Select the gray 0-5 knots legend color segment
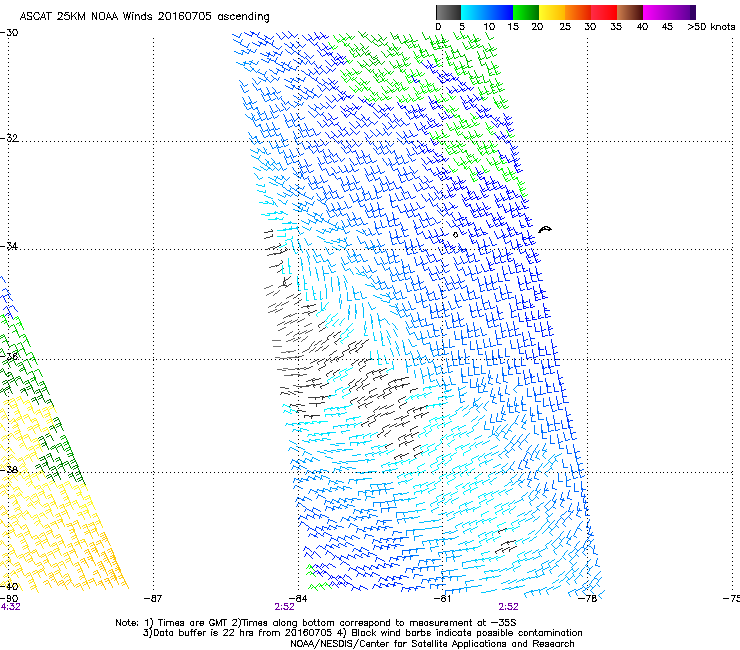 point(448,12)
